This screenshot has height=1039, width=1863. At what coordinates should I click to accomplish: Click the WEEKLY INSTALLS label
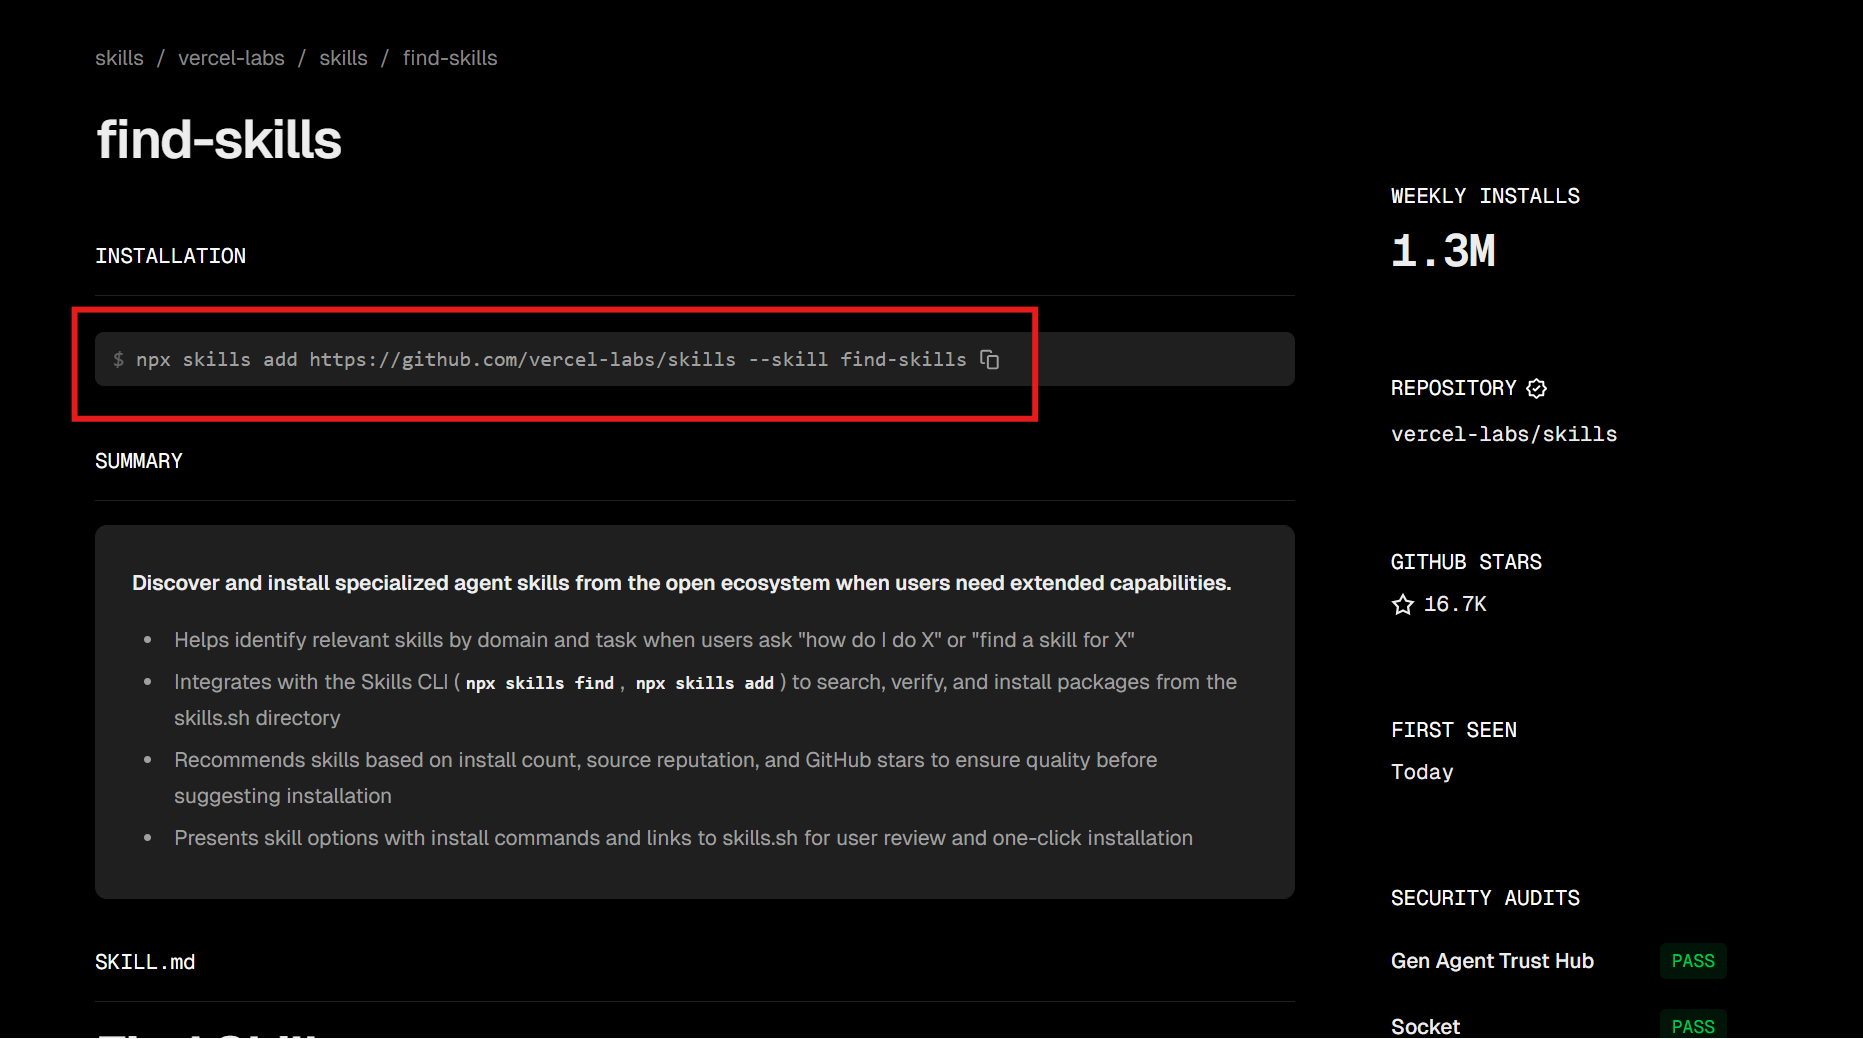[x=1485, y=196]
